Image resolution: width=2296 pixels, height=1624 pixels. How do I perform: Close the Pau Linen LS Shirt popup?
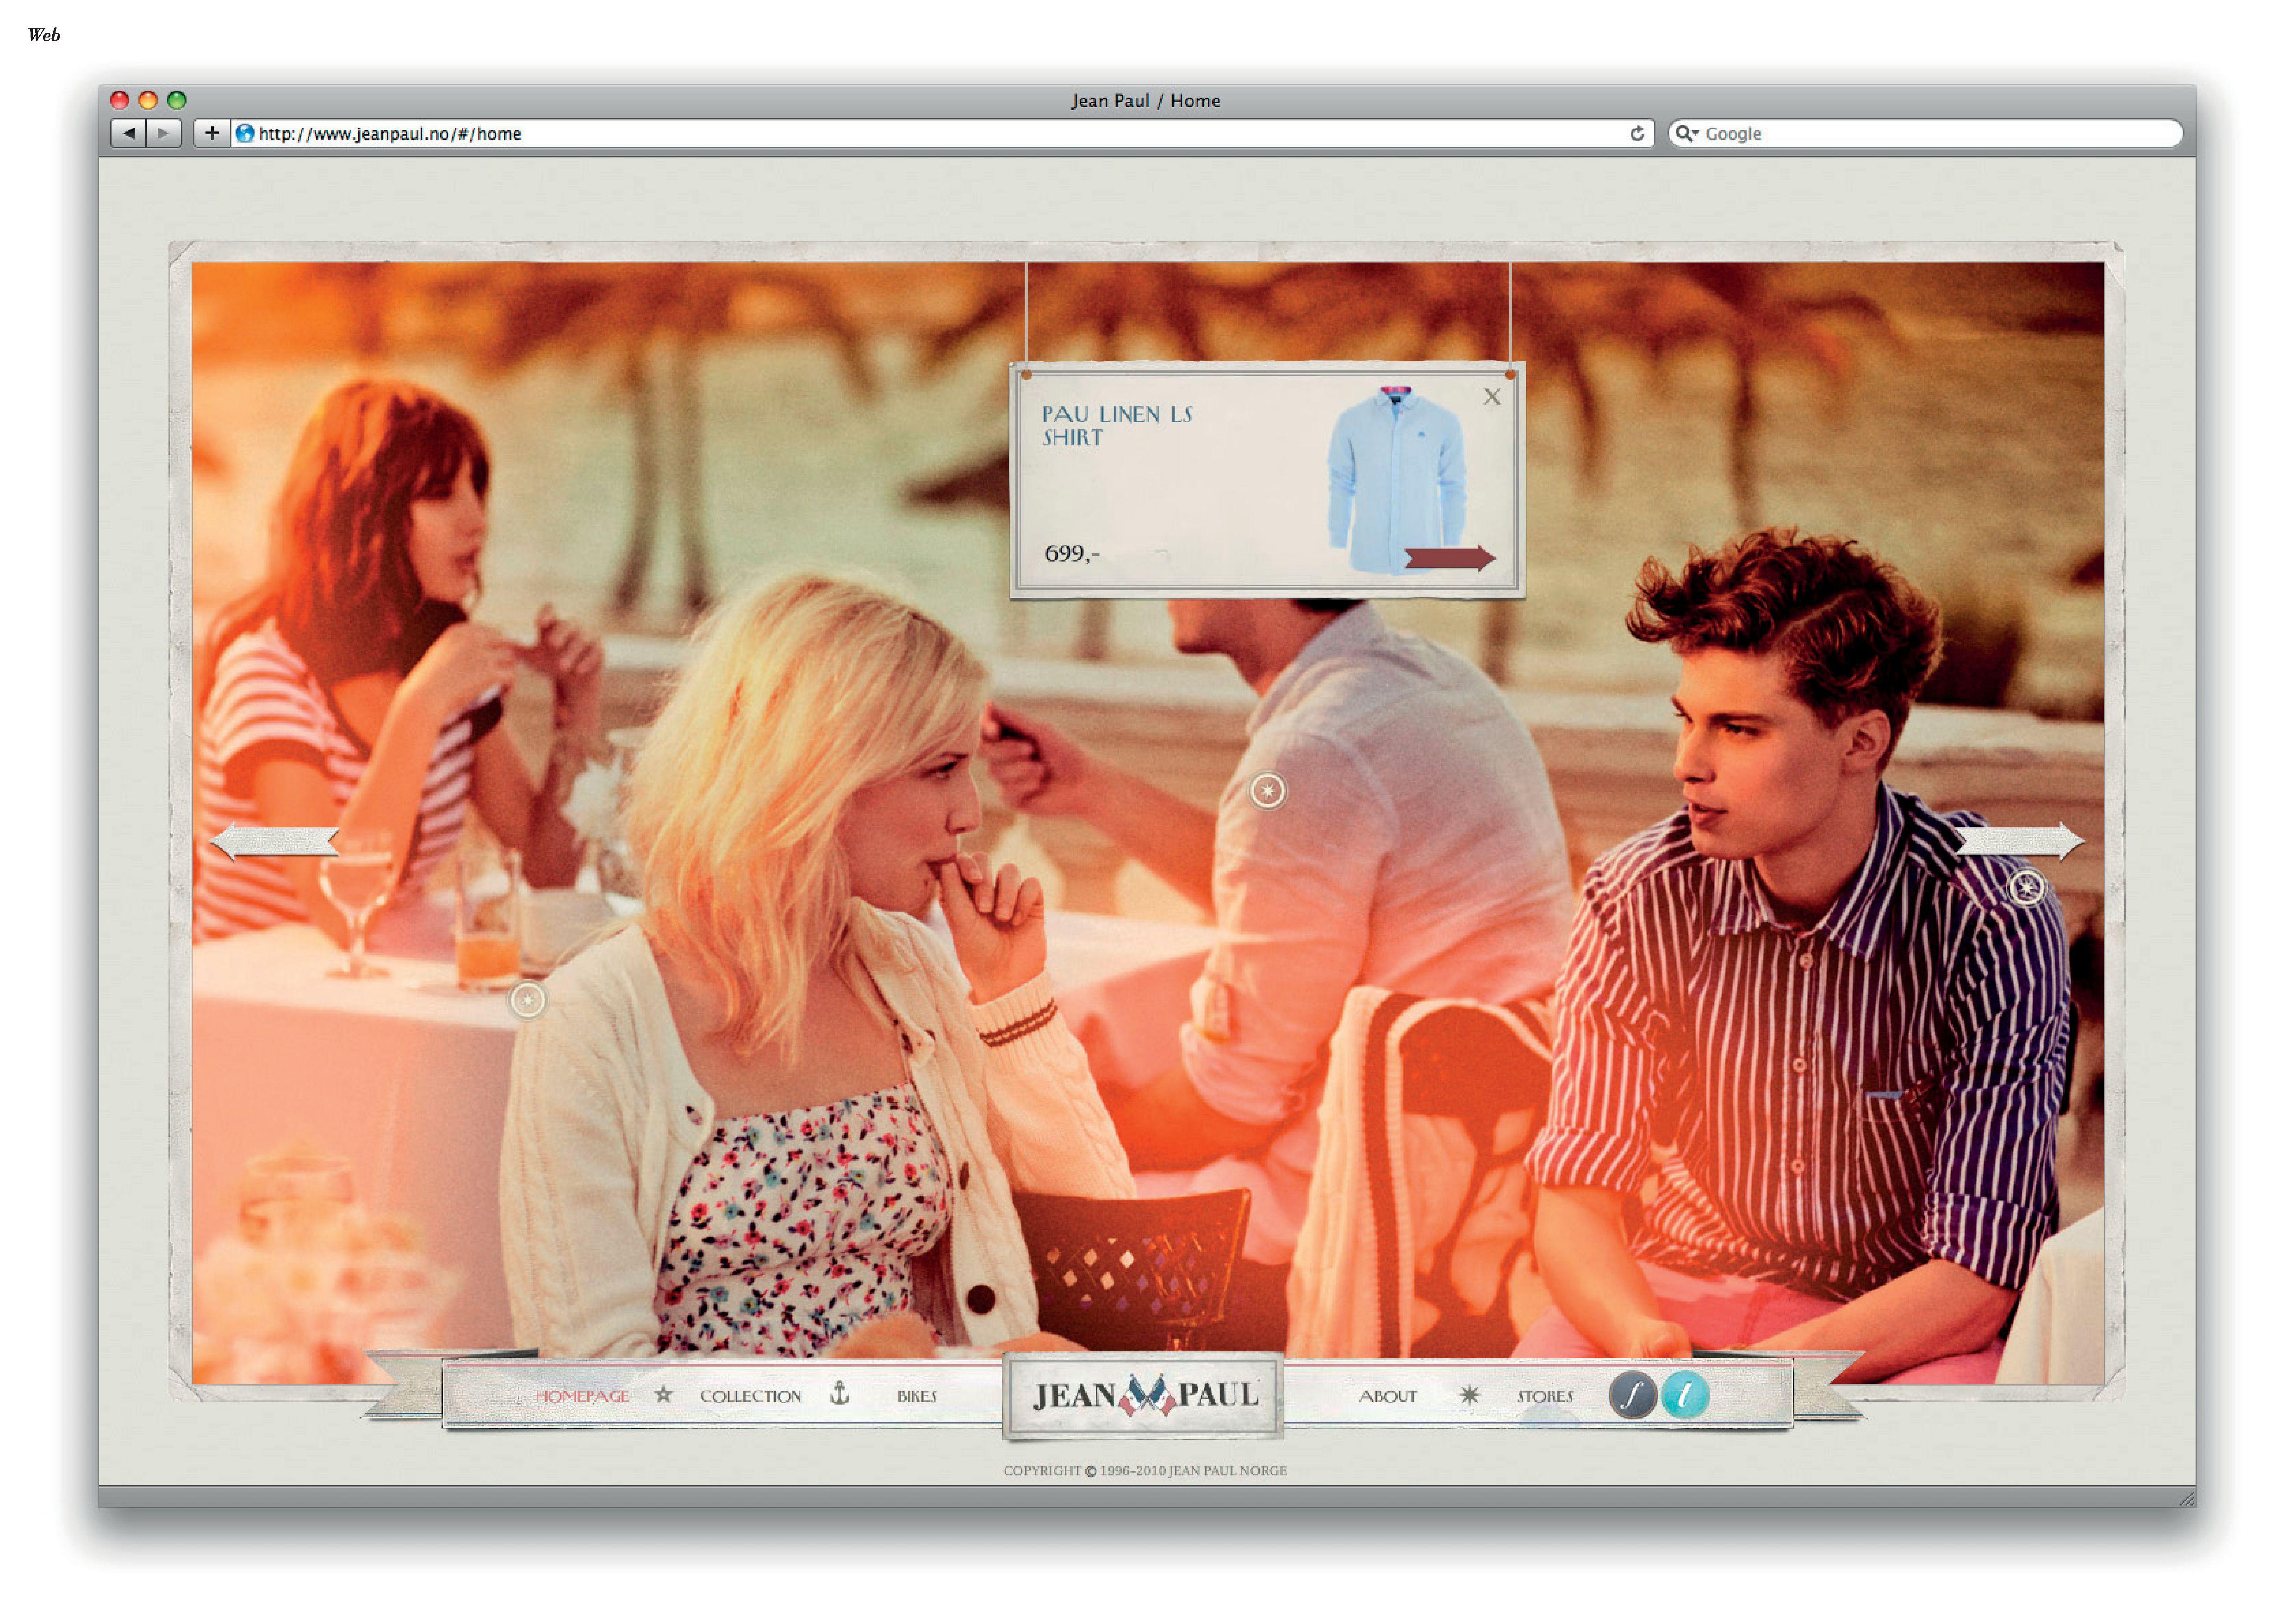click(x=1491, y=397)
